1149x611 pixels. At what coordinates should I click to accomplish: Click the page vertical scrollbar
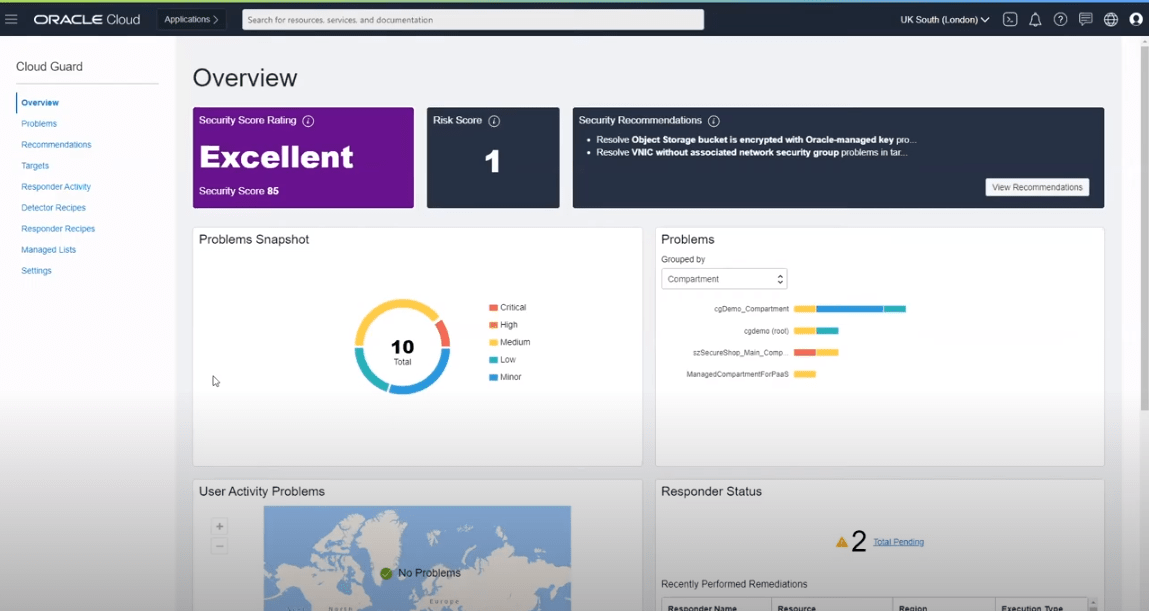point(1144,227)
